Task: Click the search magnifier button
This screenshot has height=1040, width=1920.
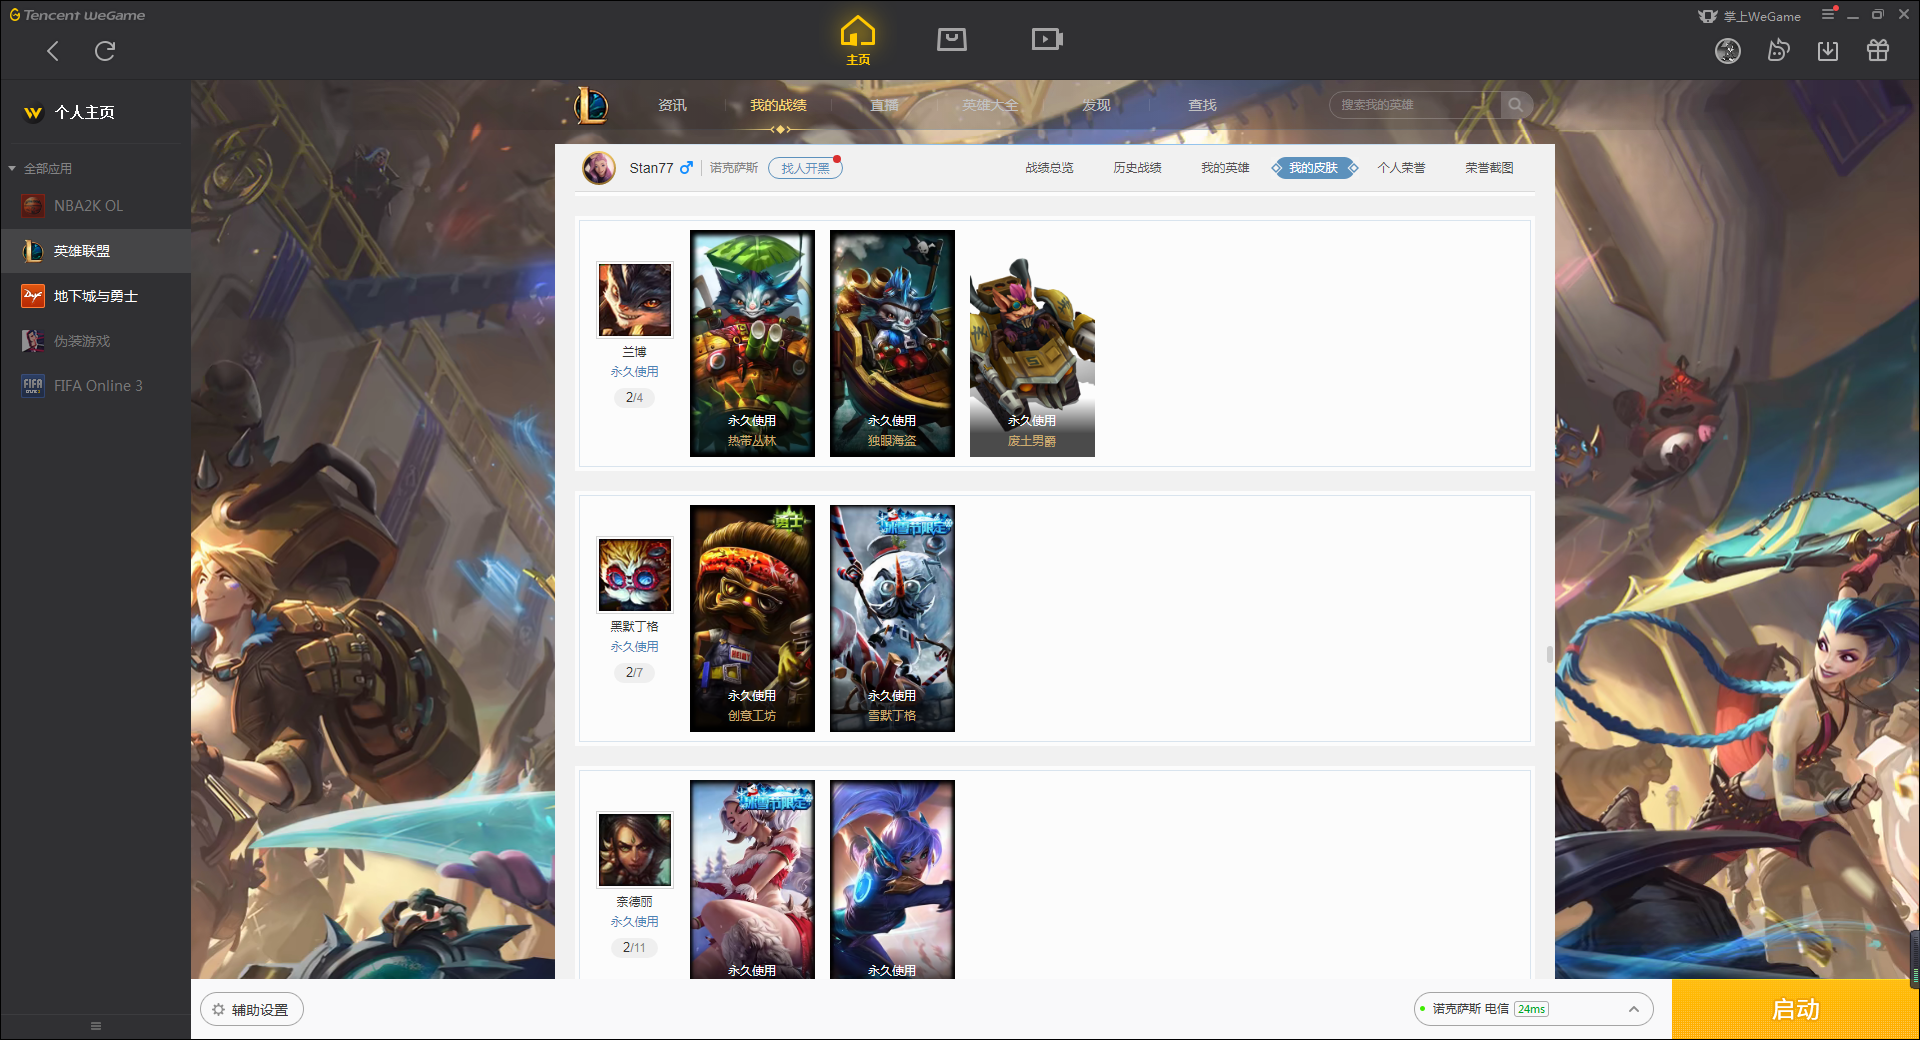Action: (1516, 105)
